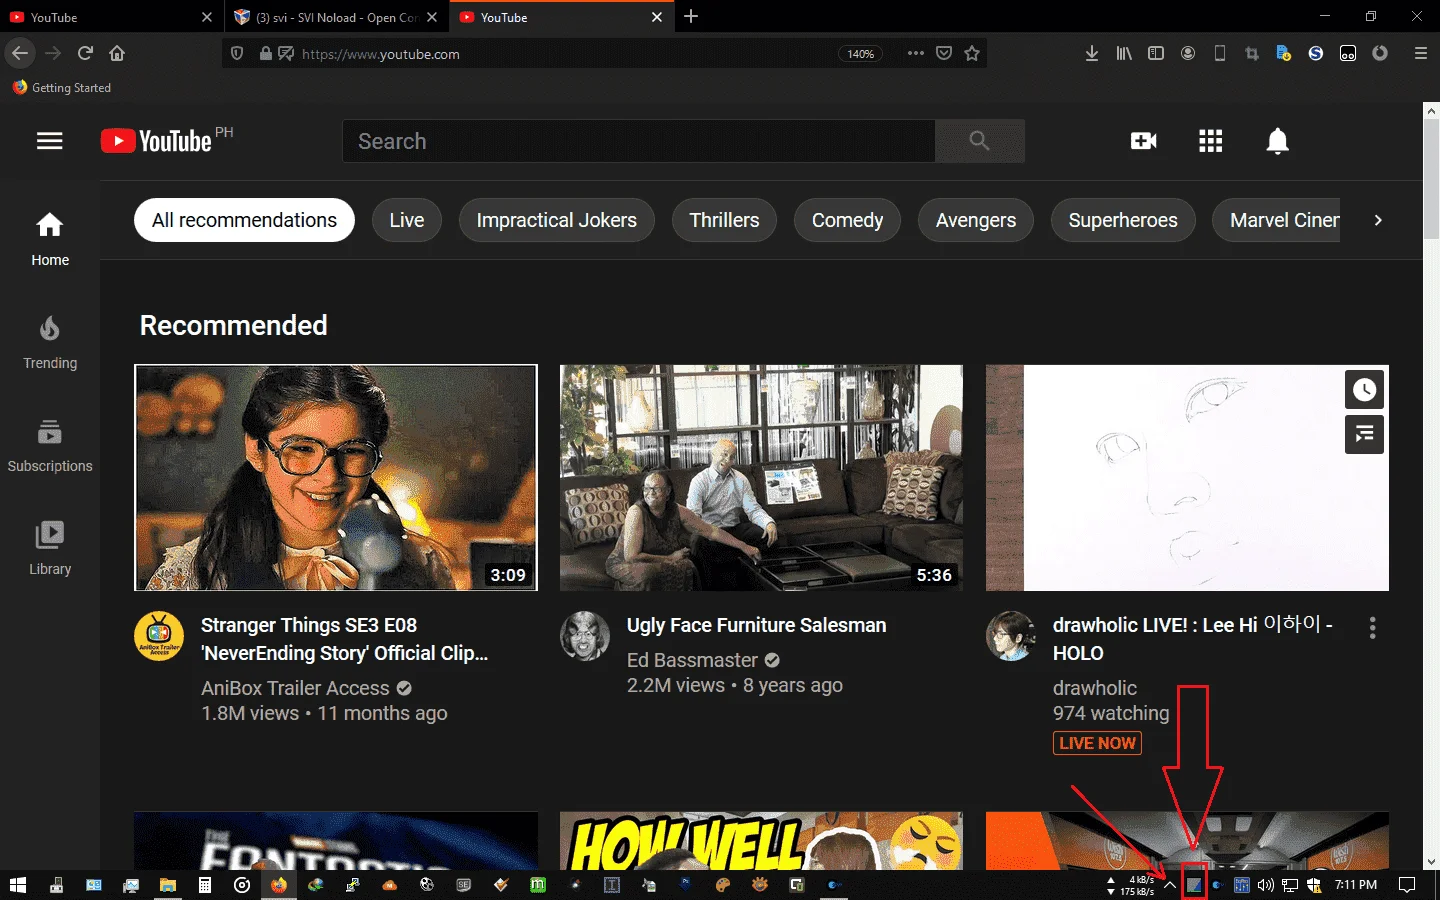
Task: Show hidden system tray icons
Action: click(x=1169, y=885)
